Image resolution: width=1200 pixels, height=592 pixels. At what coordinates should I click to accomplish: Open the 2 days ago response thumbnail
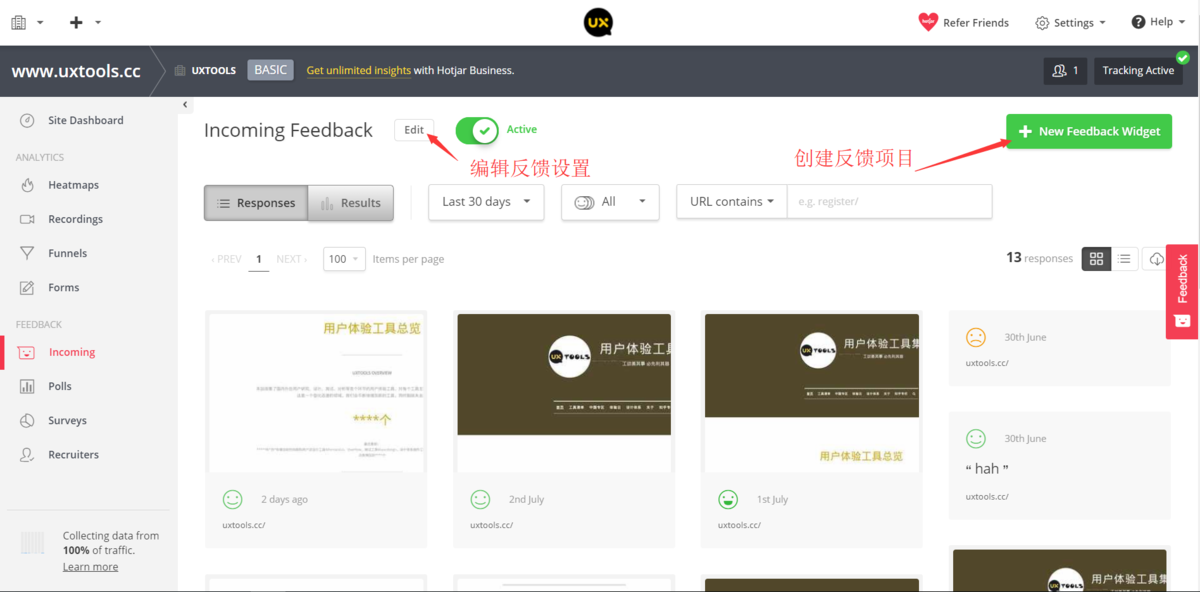(x=317, y=393)
